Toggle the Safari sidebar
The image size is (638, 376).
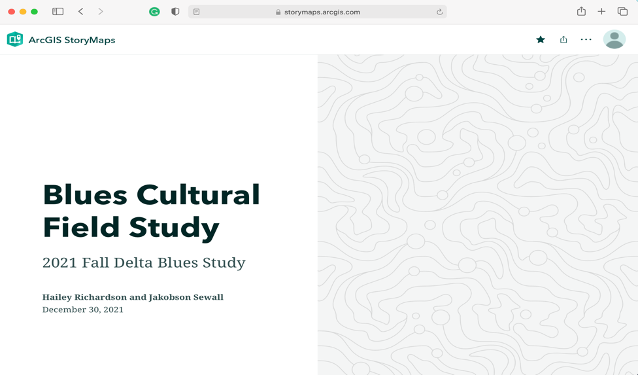[58, 12]
